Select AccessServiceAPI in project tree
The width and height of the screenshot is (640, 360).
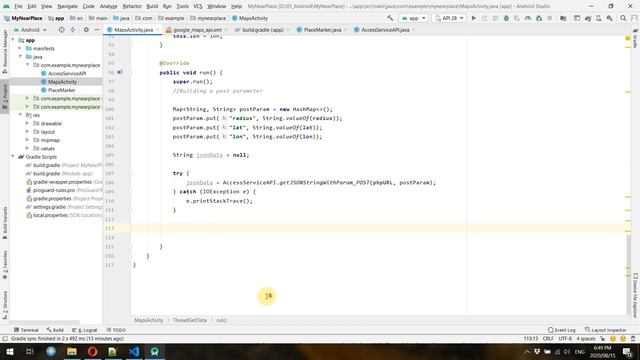(67, 73)
